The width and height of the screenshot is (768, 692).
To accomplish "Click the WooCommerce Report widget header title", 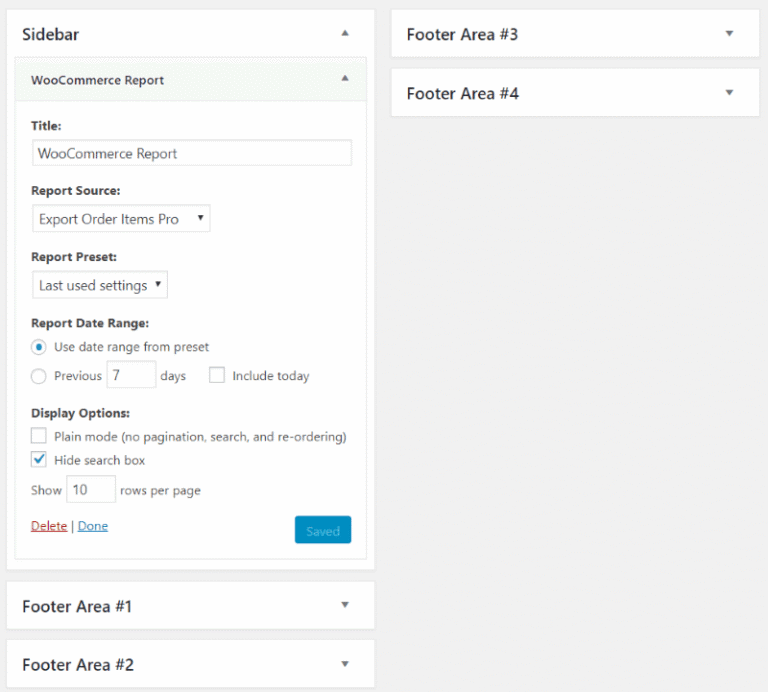I will tap(97, 80).
